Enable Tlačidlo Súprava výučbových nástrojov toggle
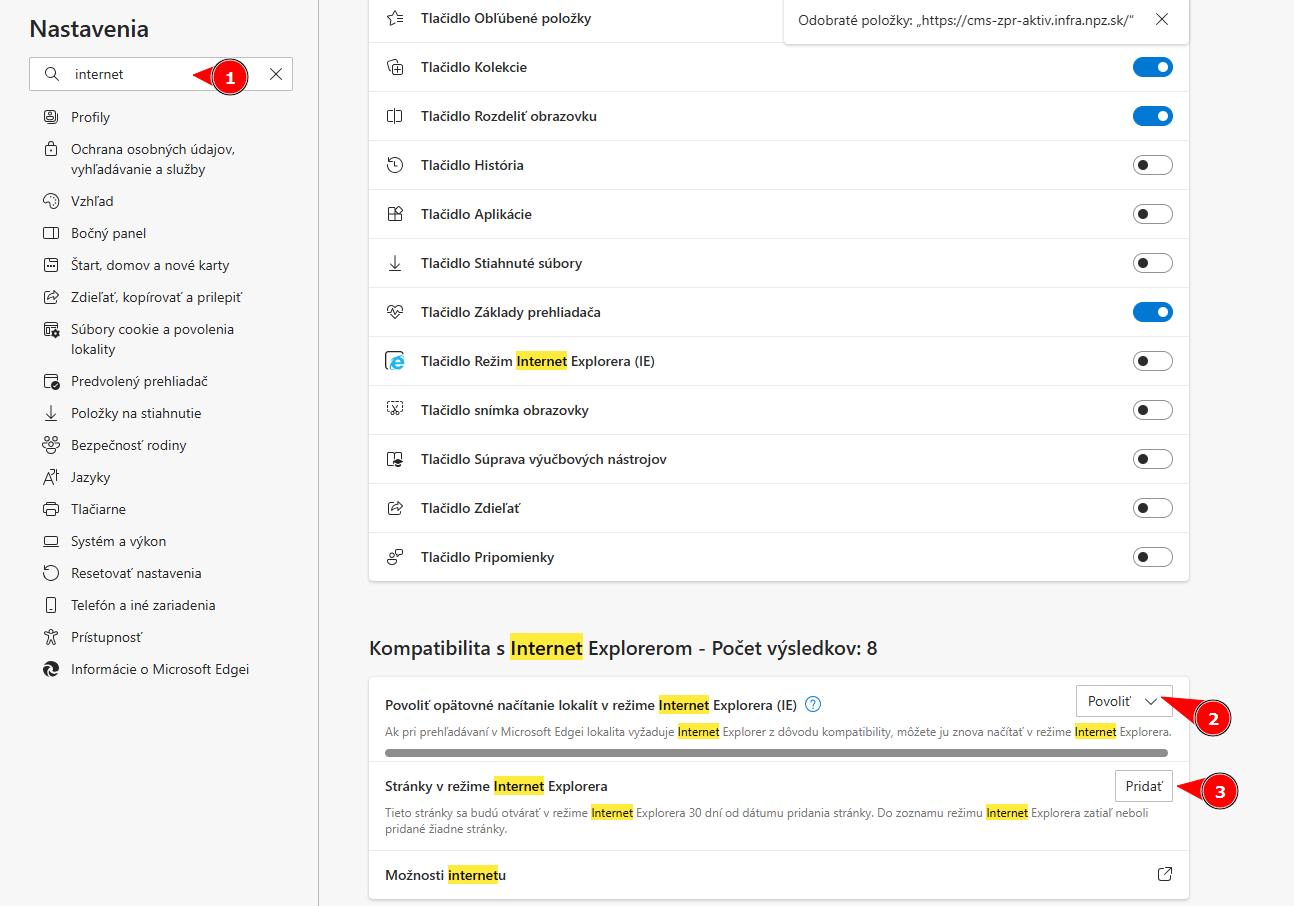Viewport: 1294px width, 906px height. (x=1152, y=459)
